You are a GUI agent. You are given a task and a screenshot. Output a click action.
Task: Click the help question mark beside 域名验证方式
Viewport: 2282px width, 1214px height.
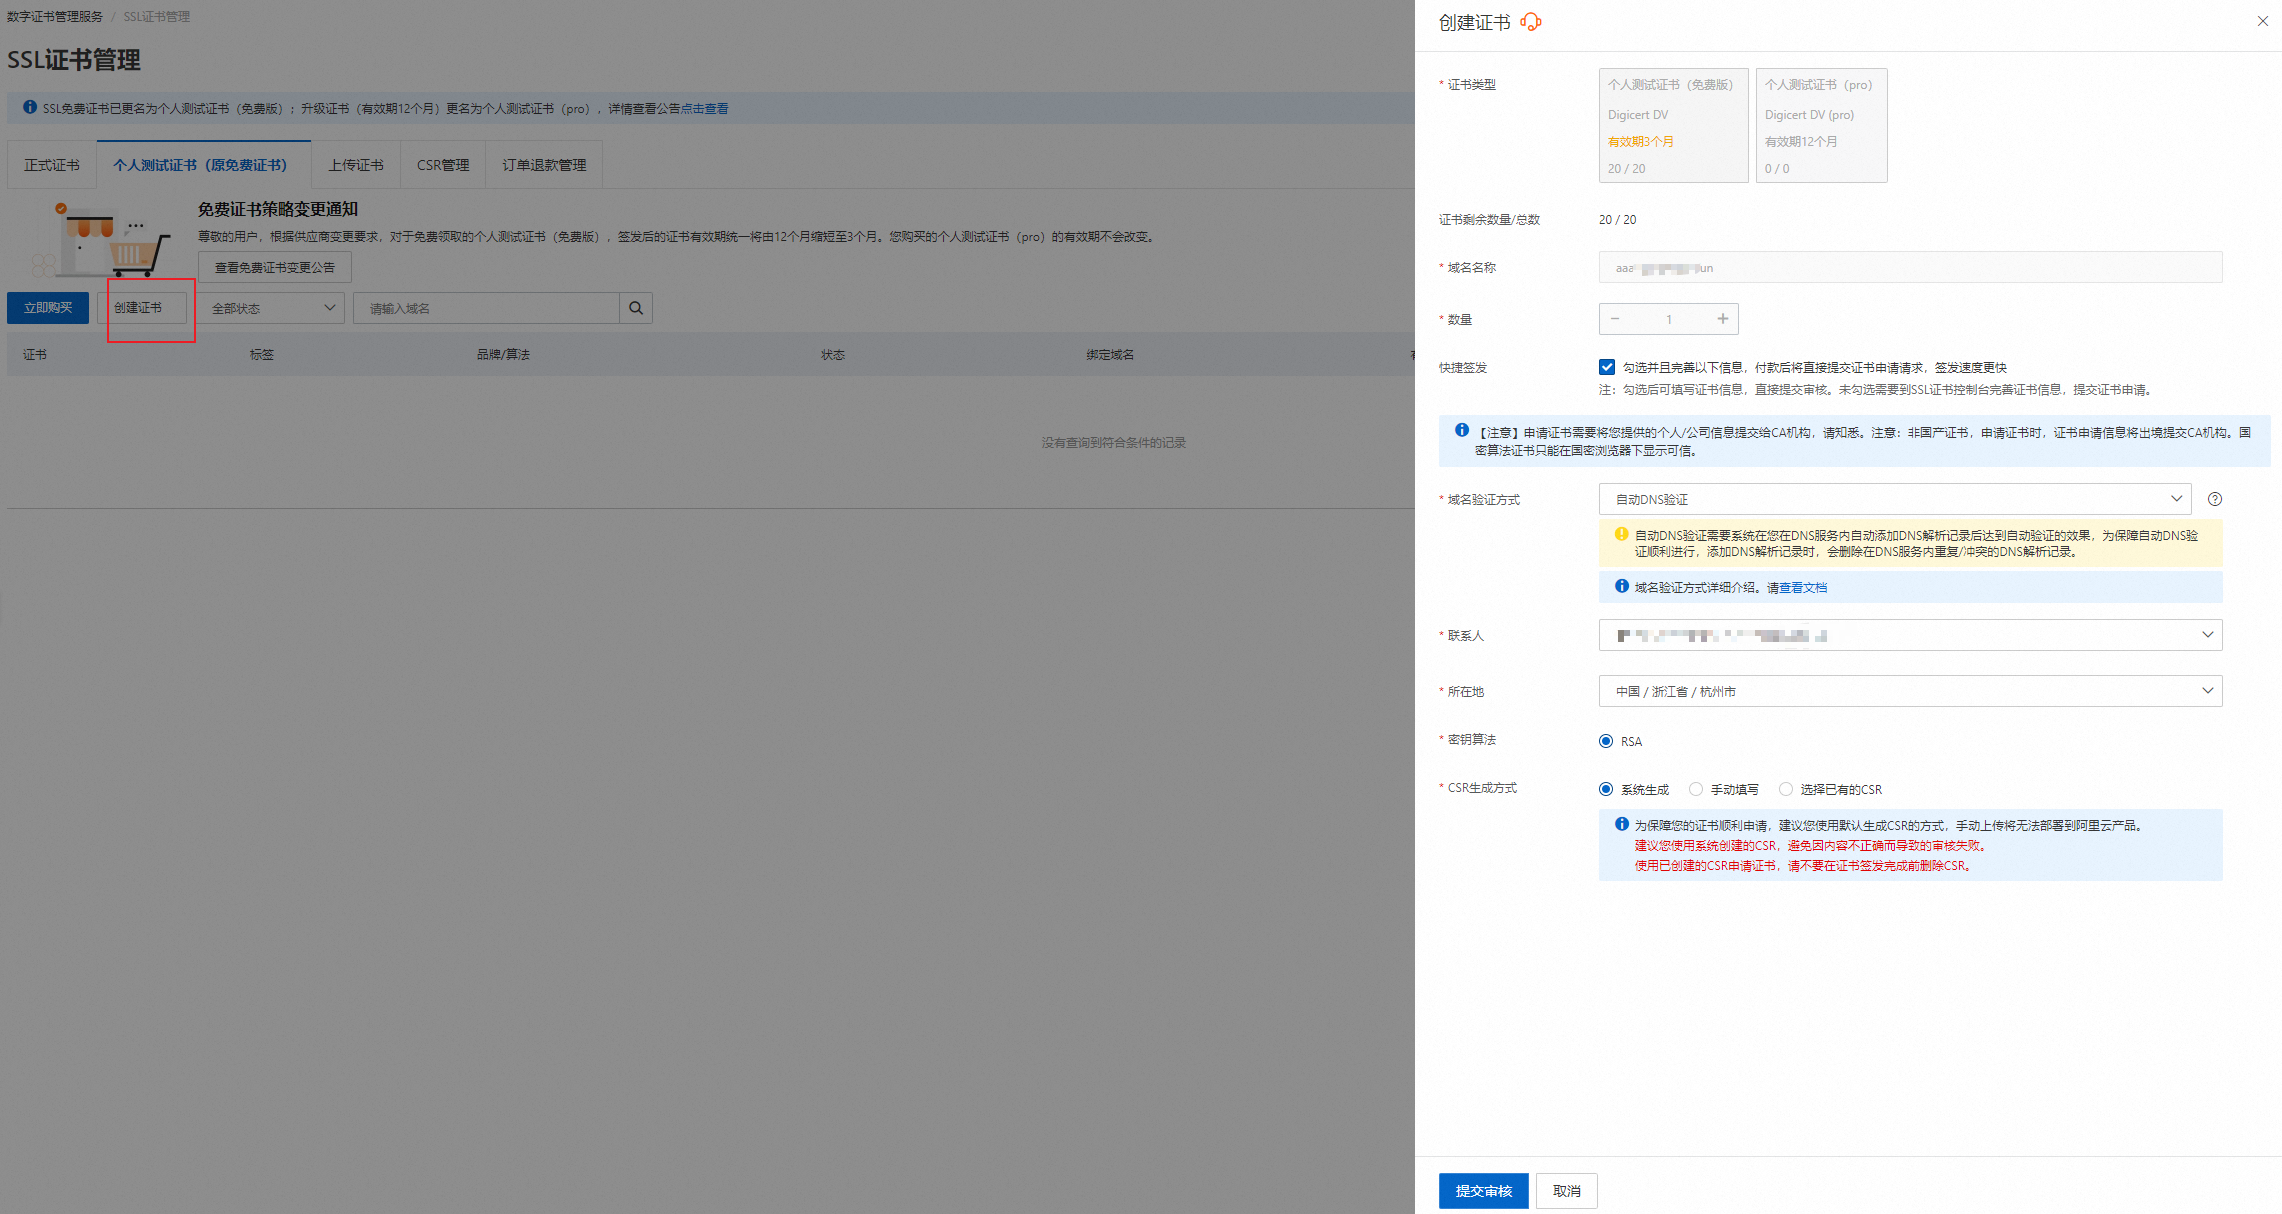2214,499
